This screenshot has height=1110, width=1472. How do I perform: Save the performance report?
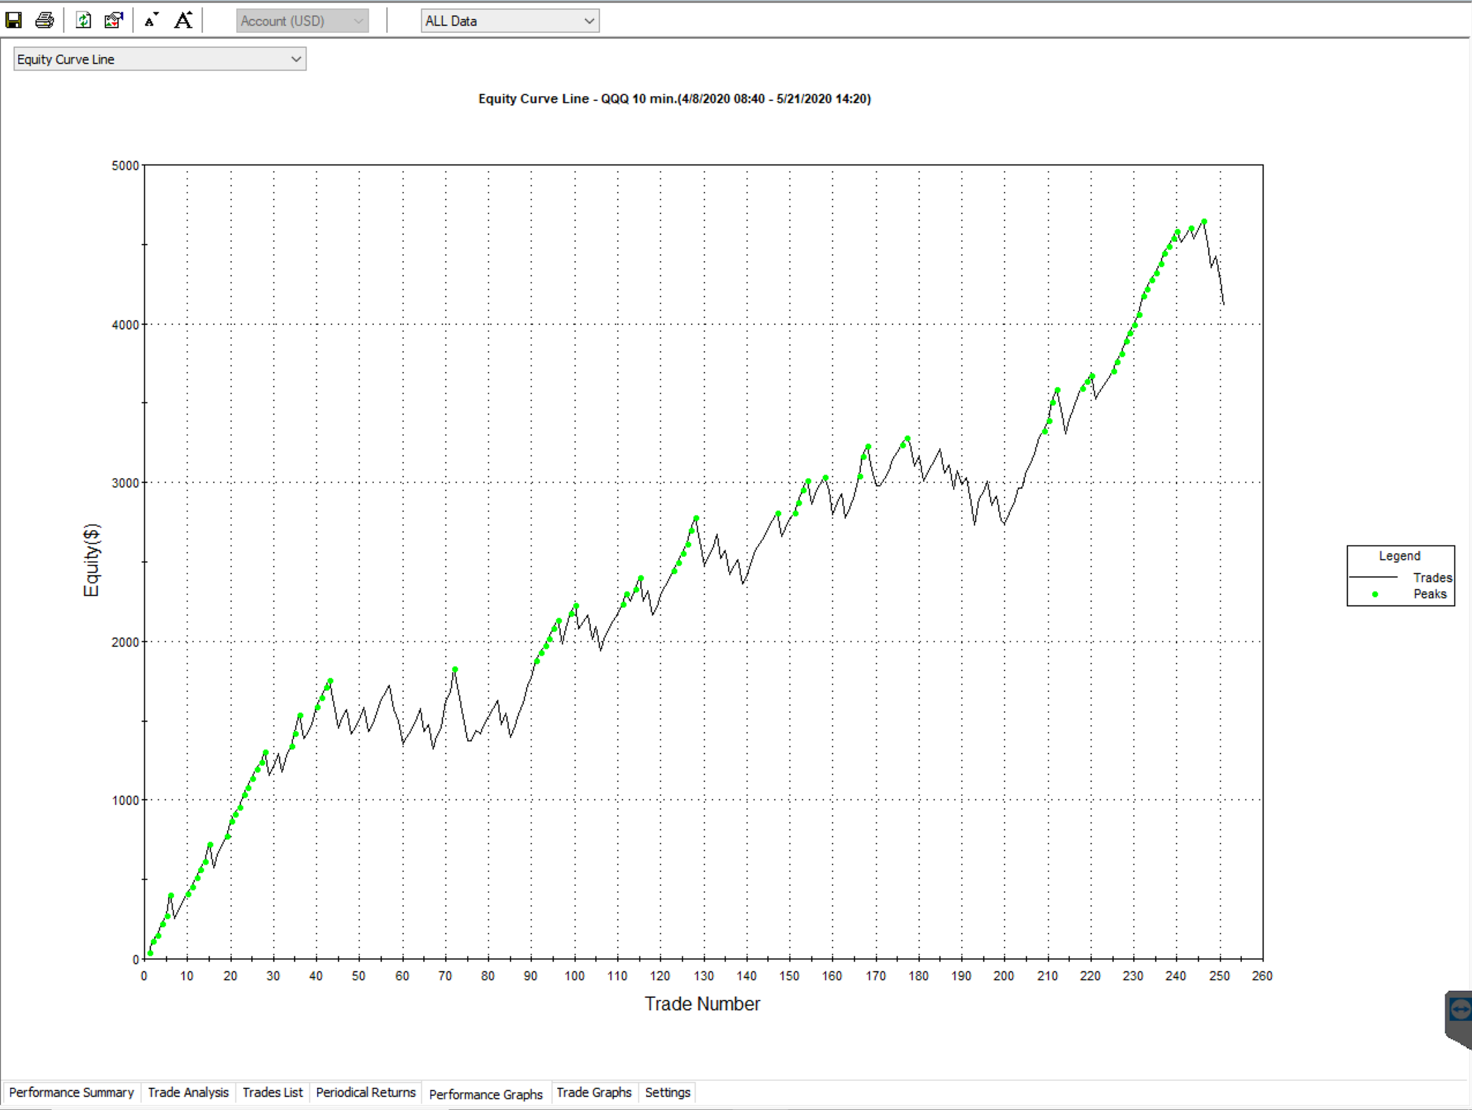(14, 20)
